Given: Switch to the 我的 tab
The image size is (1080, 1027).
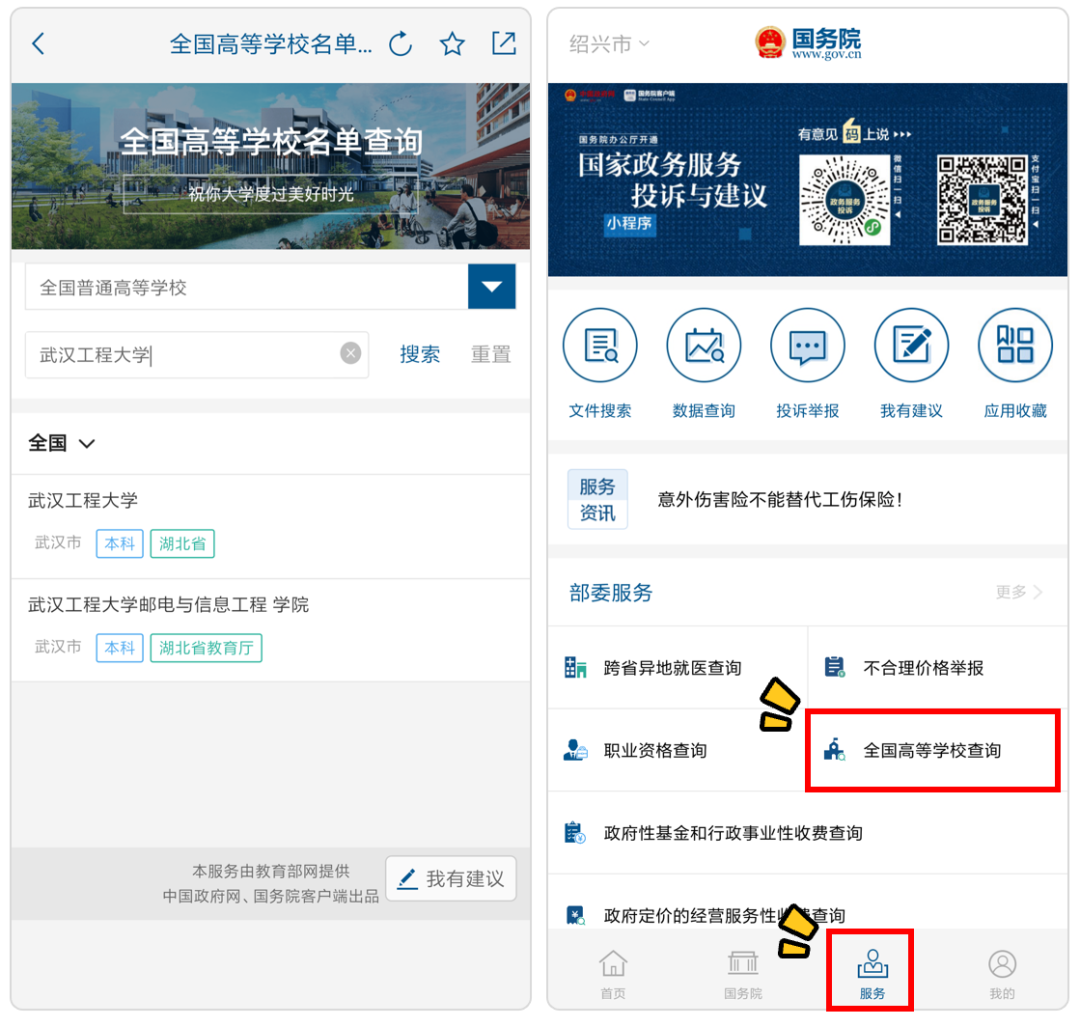Looking at the screenshot, I should [x=1002, y=974].
